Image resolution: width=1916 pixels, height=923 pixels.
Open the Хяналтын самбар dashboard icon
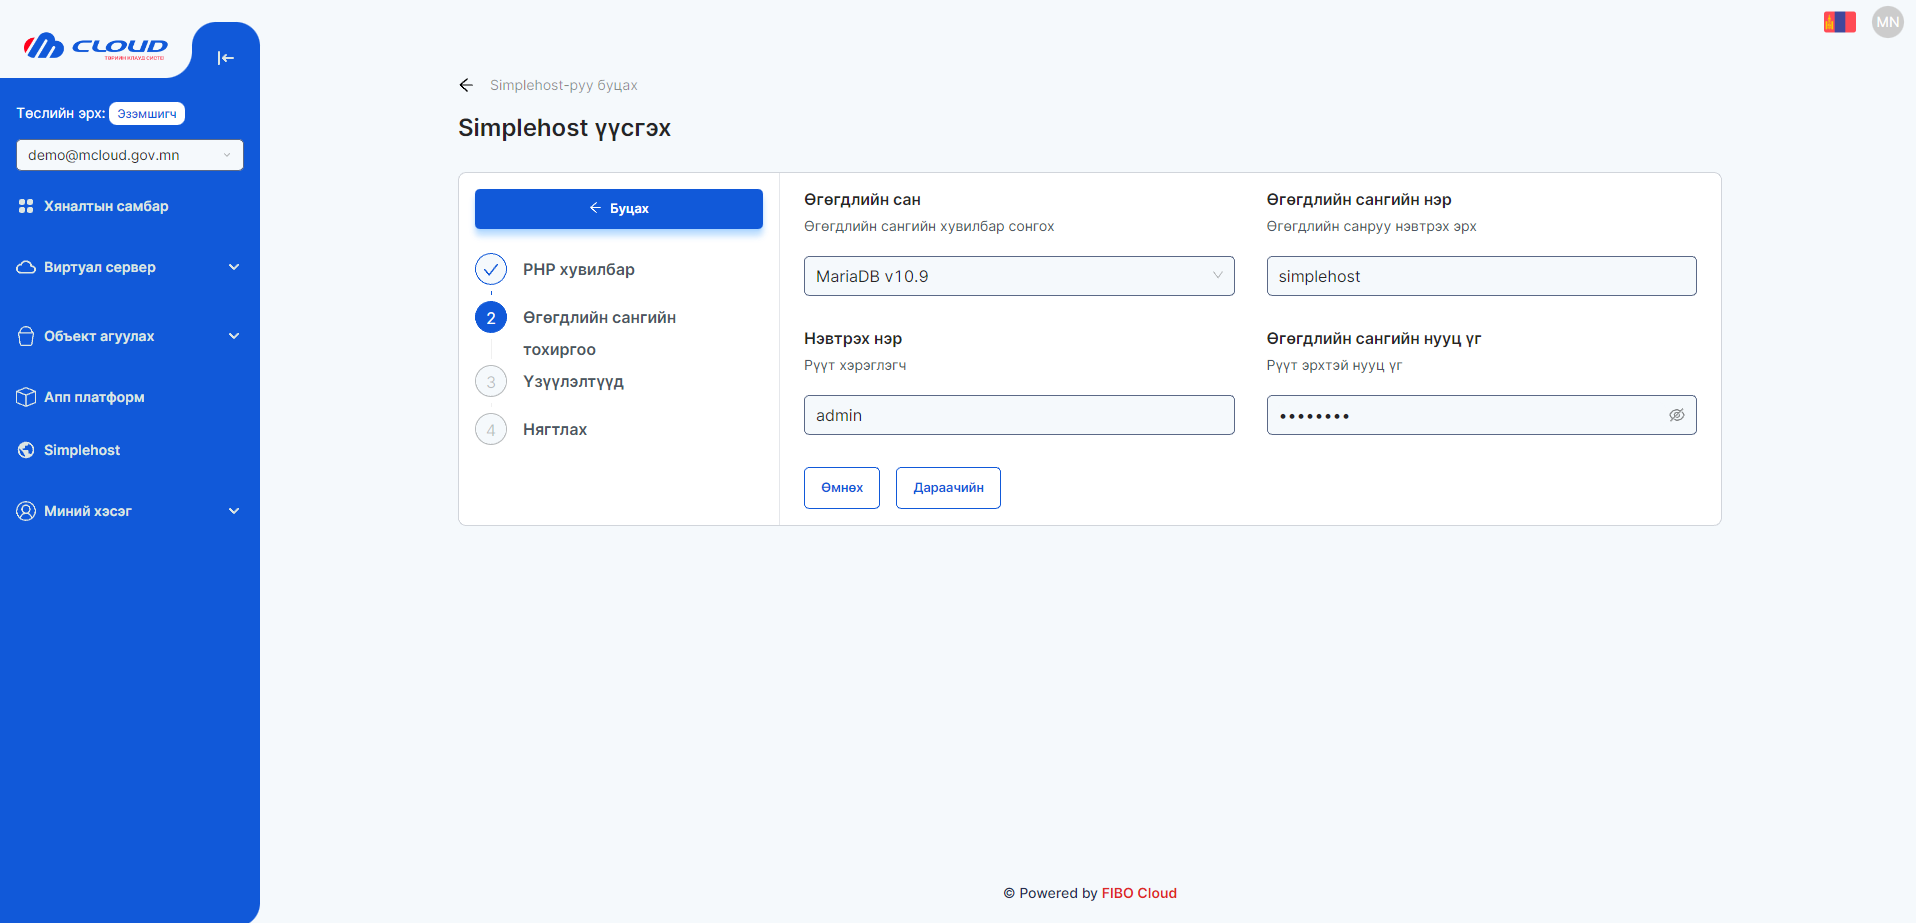25,206
